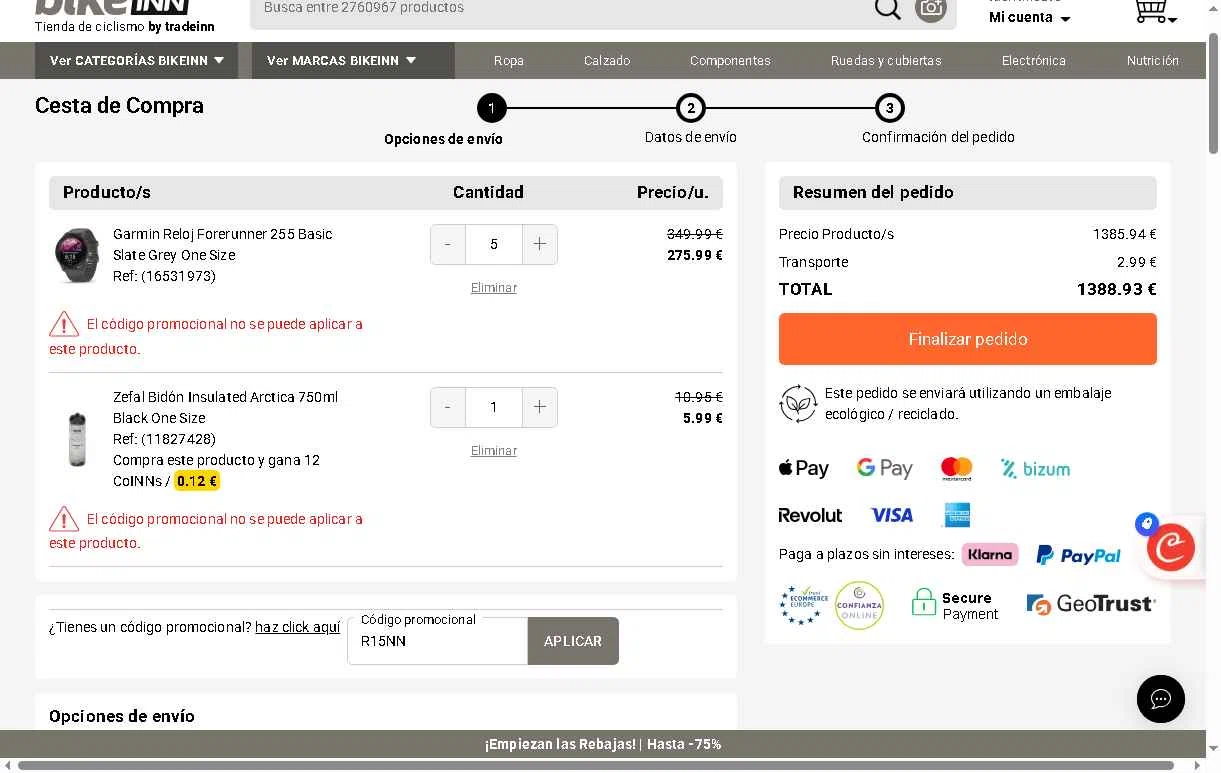Image resolution: width=1221 pixels, height=773 pixels.
Task: Click the Confianza Online seal
Action: click(x=860, y=605)
